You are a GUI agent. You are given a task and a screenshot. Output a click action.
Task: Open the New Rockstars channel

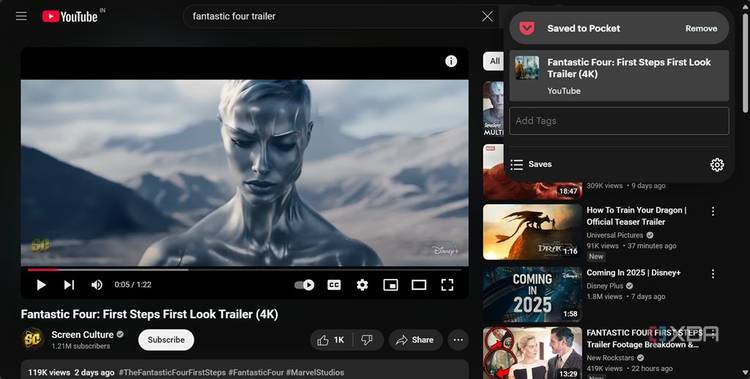tap(610, 357)
